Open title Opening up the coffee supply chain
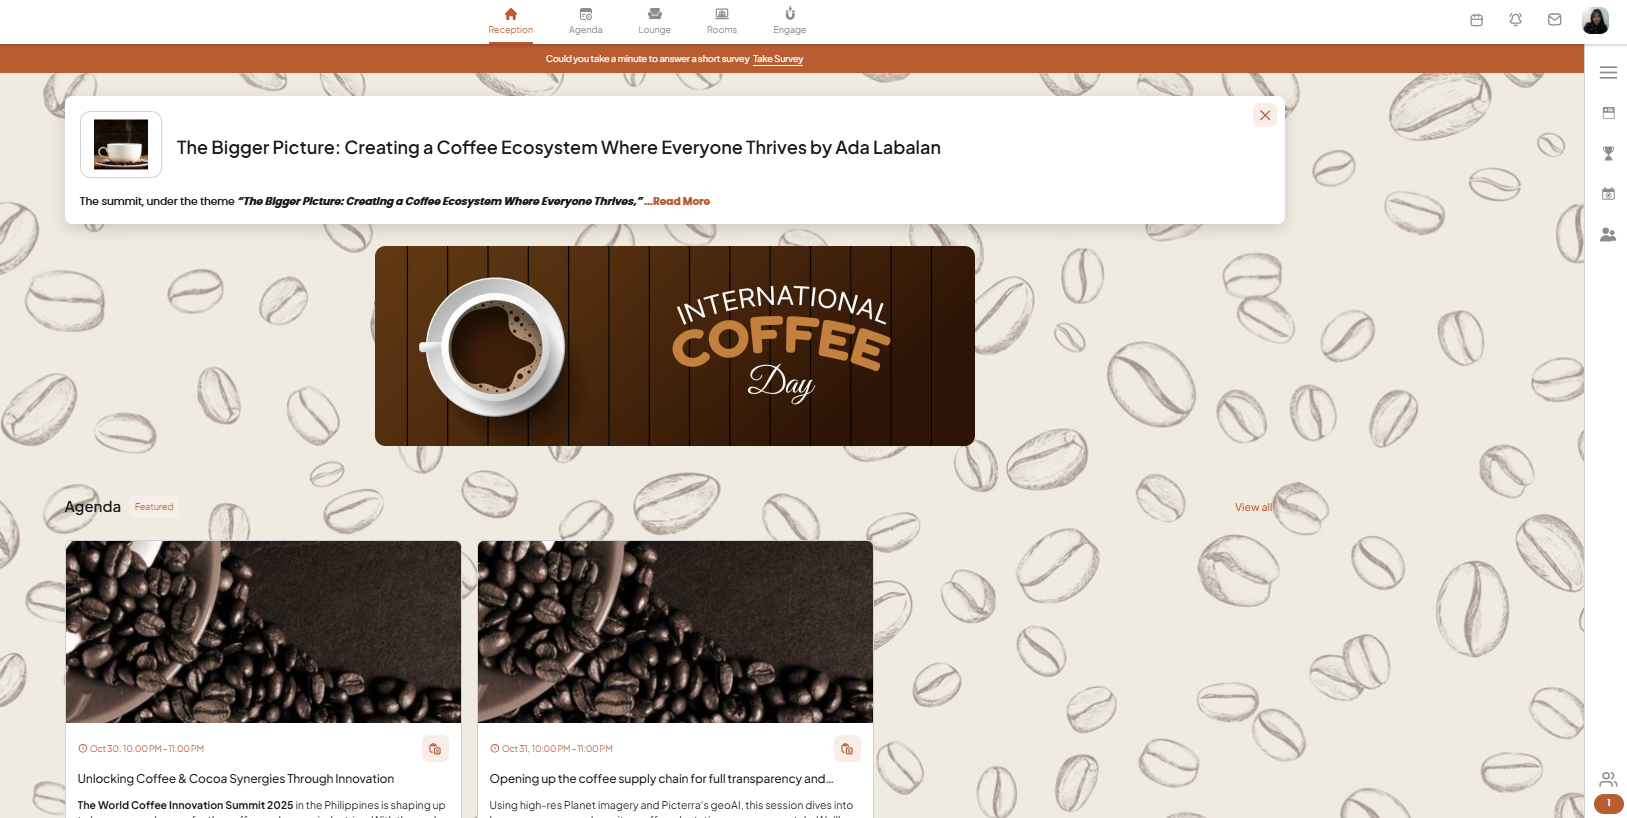Image resolution: width=1627 pixels, height=818 pixels. coord(661,779)
